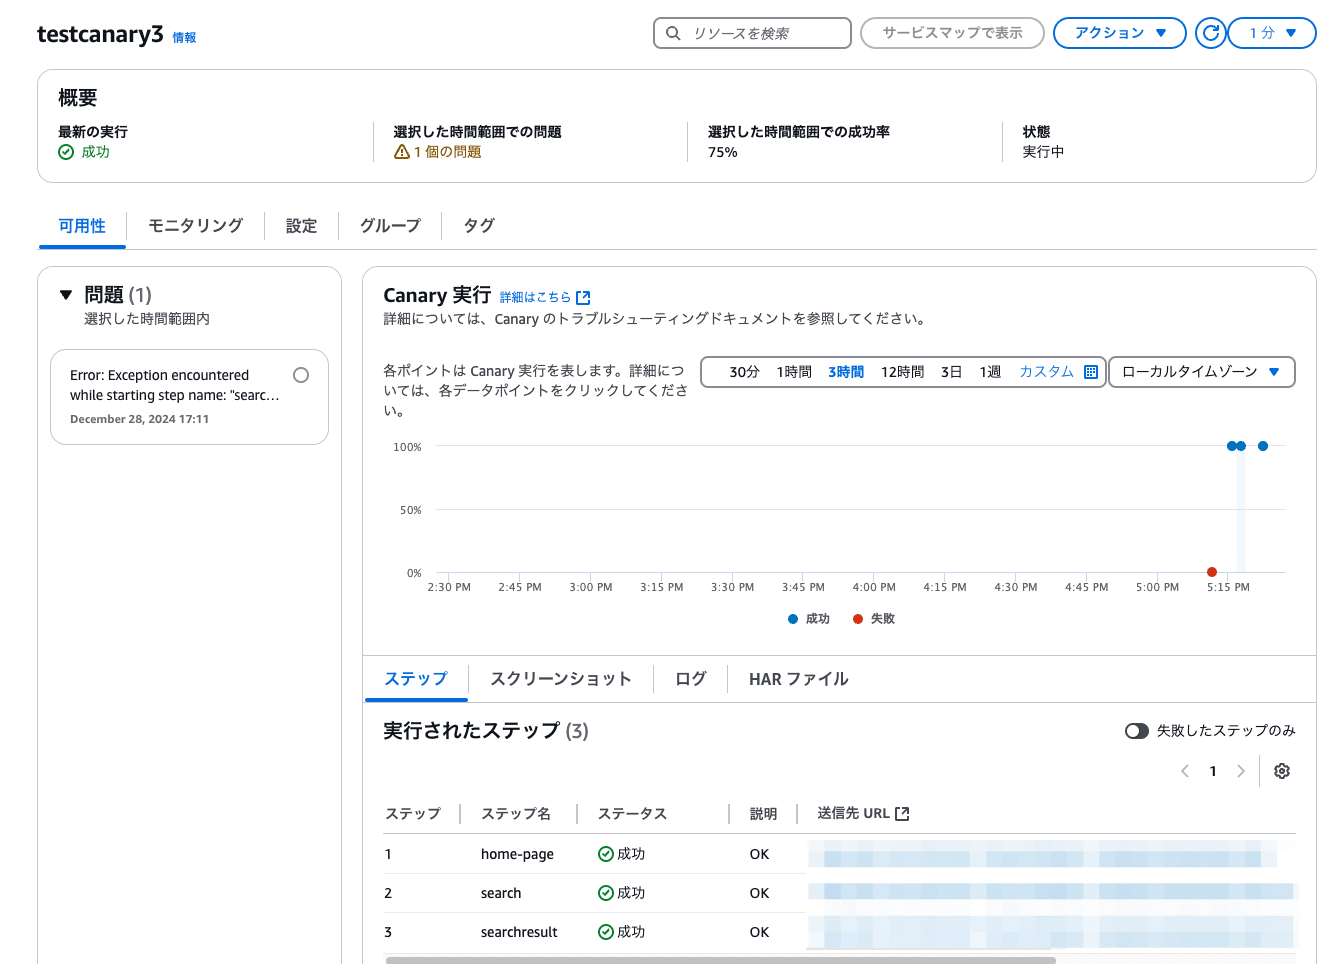Click the searchresult step name
Screen dimensions: 1342x964
point(519,932)
